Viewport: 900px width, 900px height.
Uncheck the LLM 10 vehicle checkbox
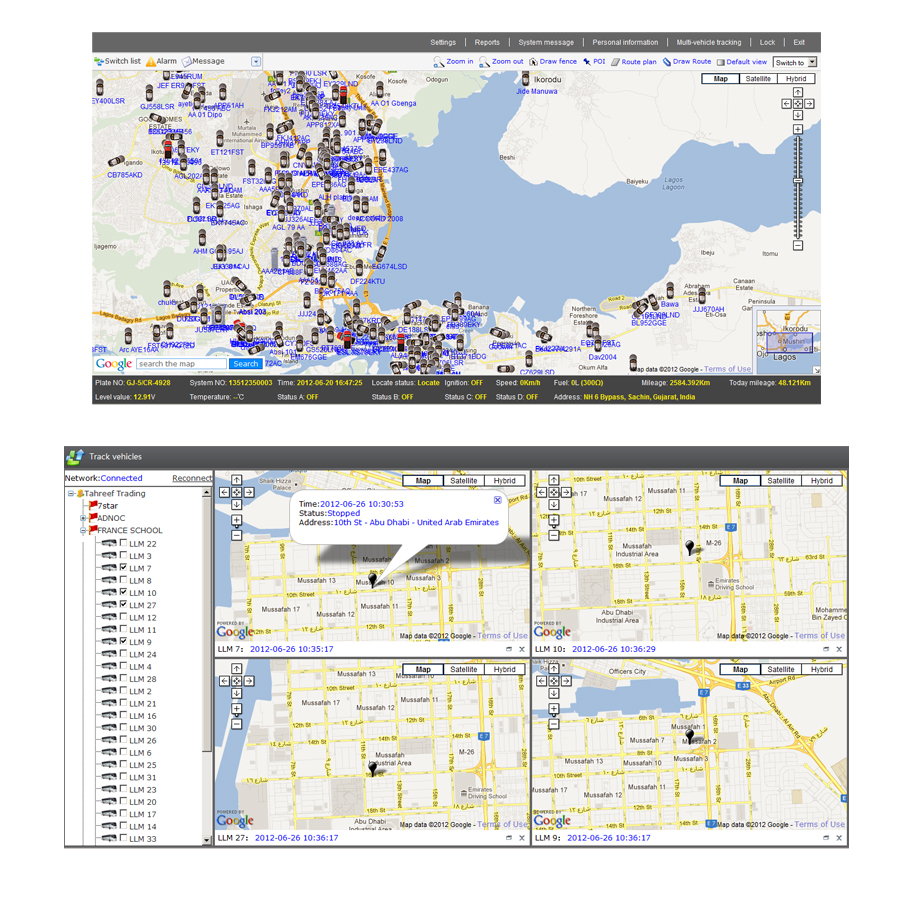pyautogui.click(x=123, y=592)
